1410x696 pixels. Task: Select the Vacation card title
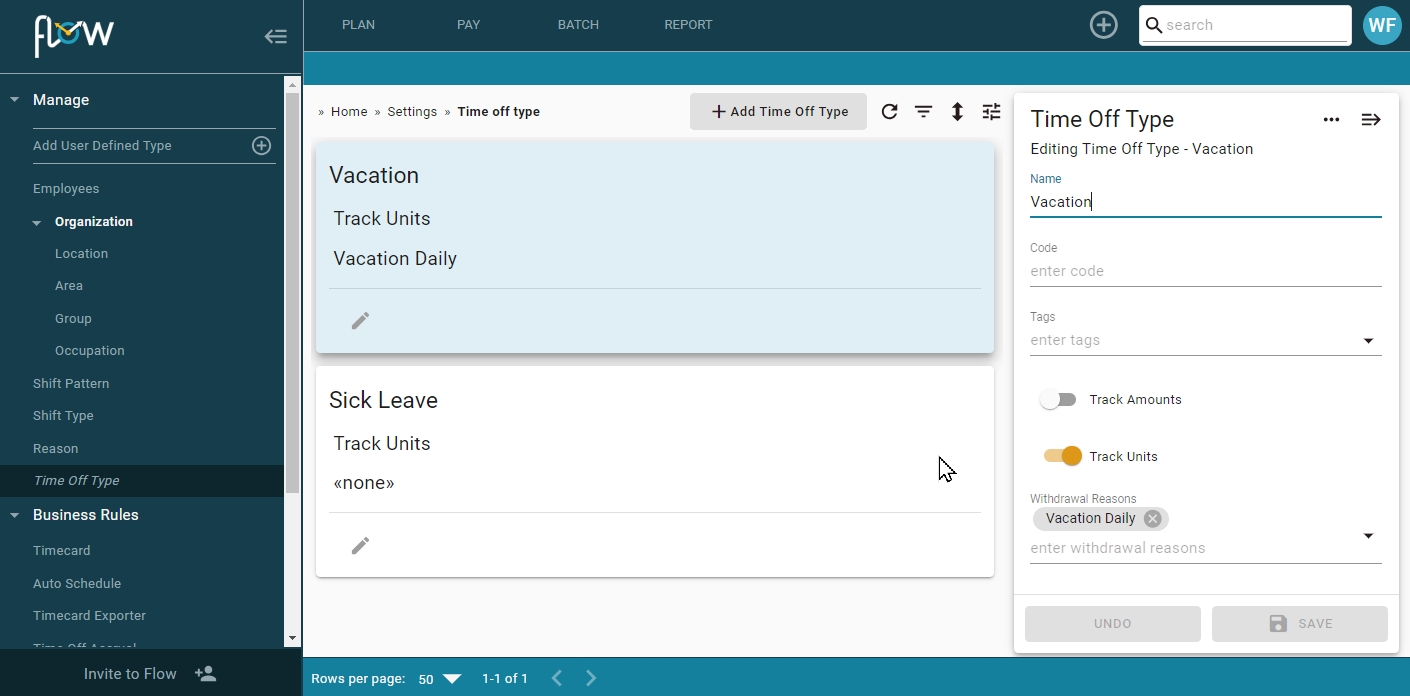[x=374, y=176]
